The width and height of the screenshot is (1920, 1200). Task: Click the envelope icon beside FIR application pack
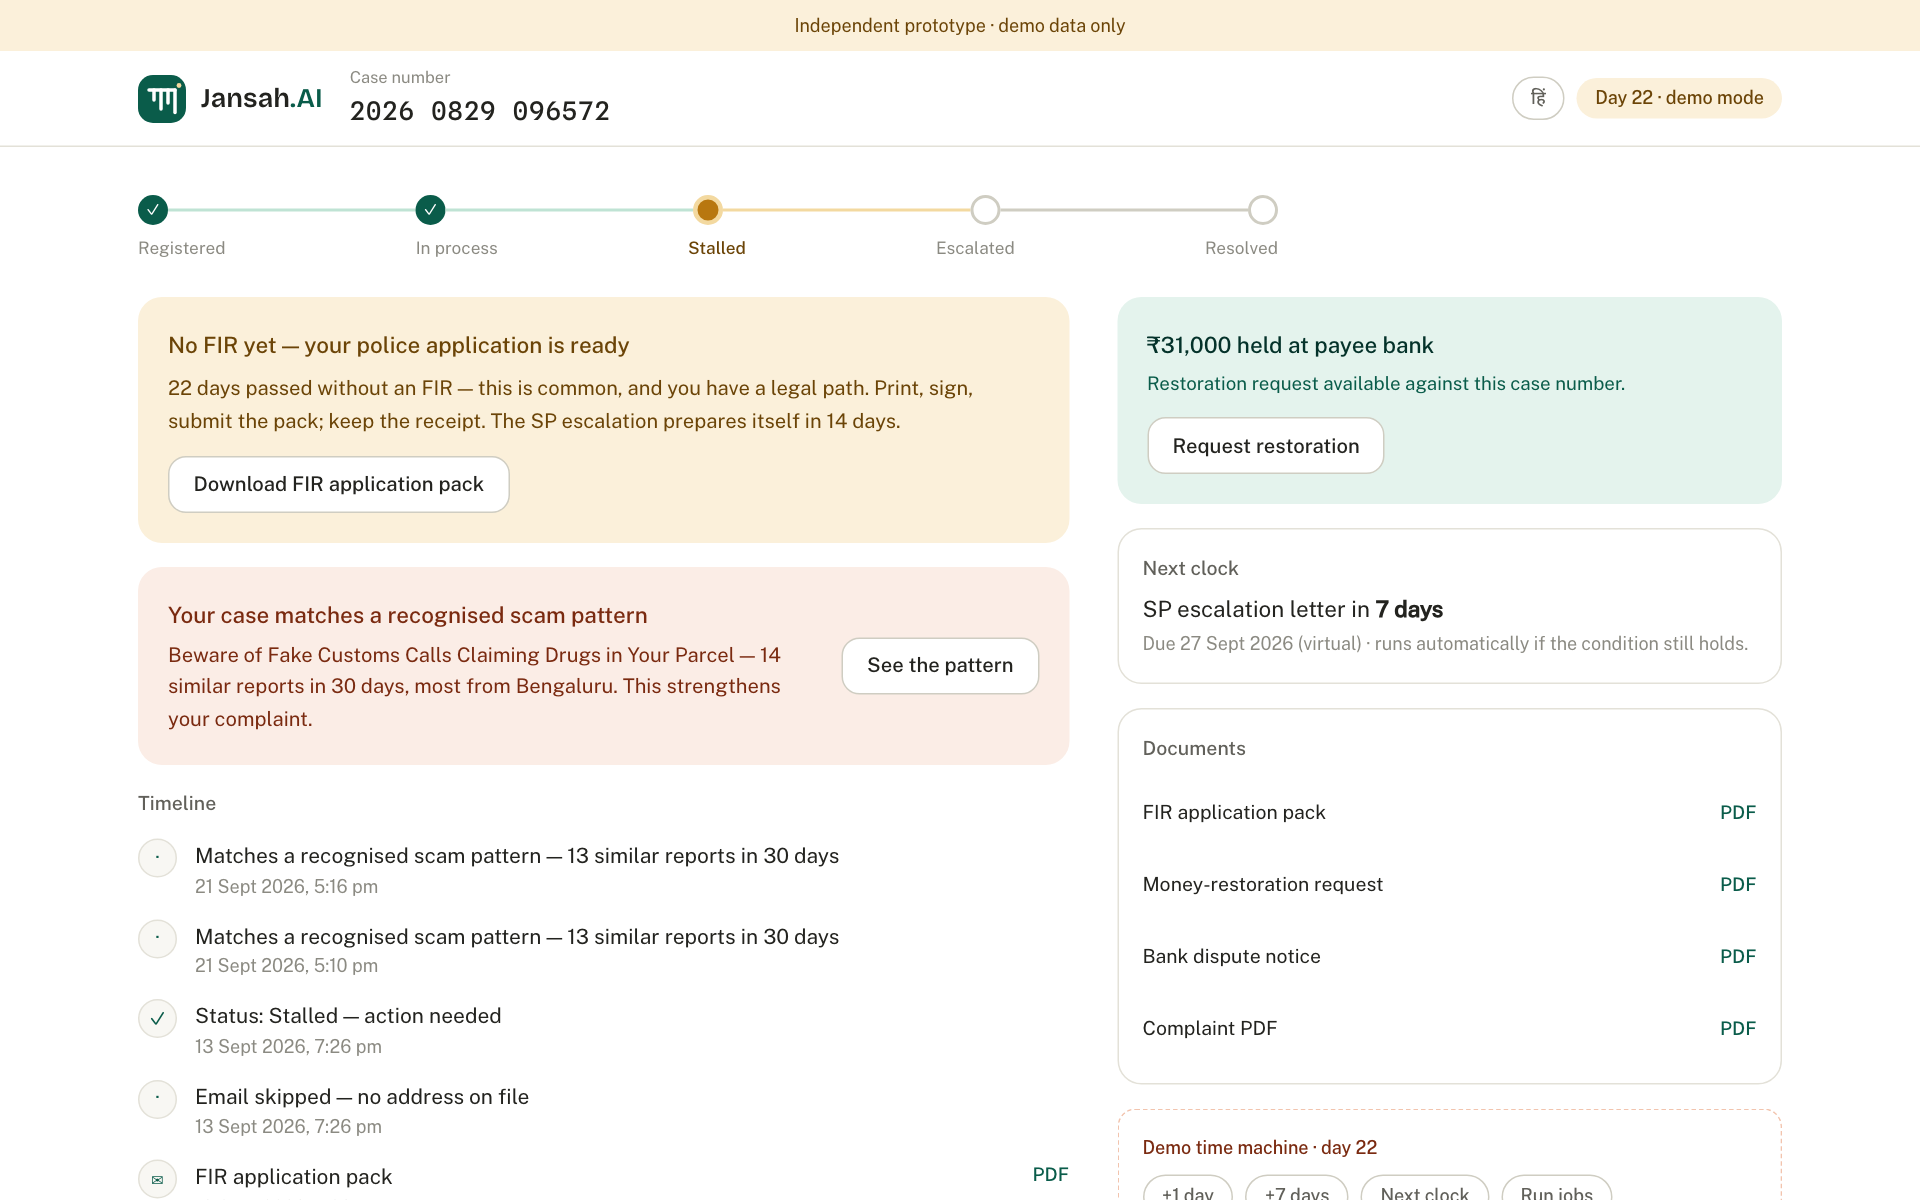[157, 1180]
